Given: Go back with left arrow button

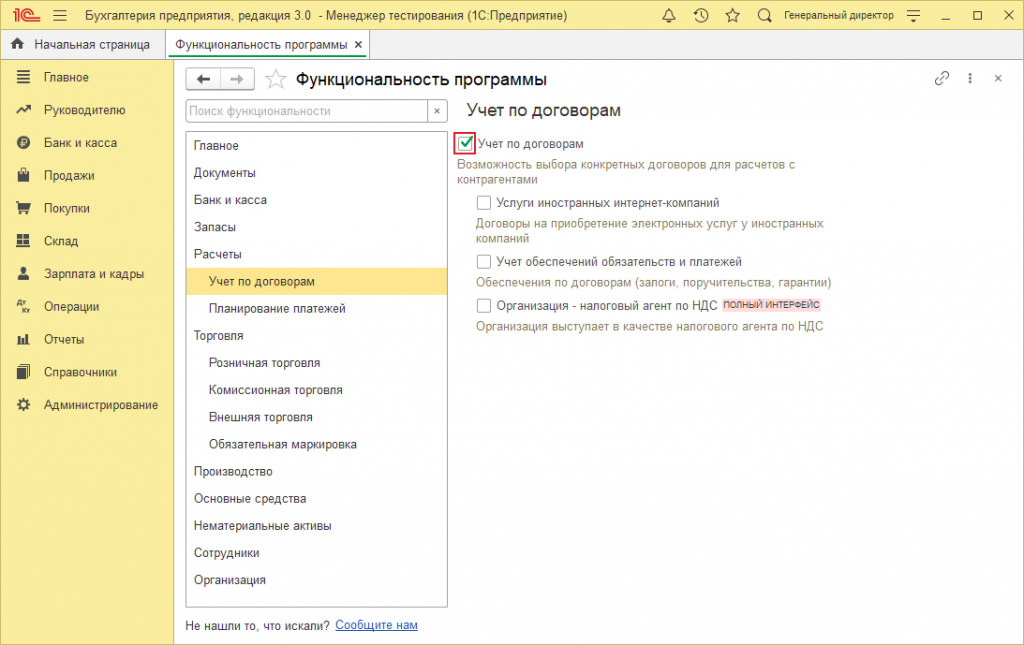Looking at the screenshot, I should 203,79.
